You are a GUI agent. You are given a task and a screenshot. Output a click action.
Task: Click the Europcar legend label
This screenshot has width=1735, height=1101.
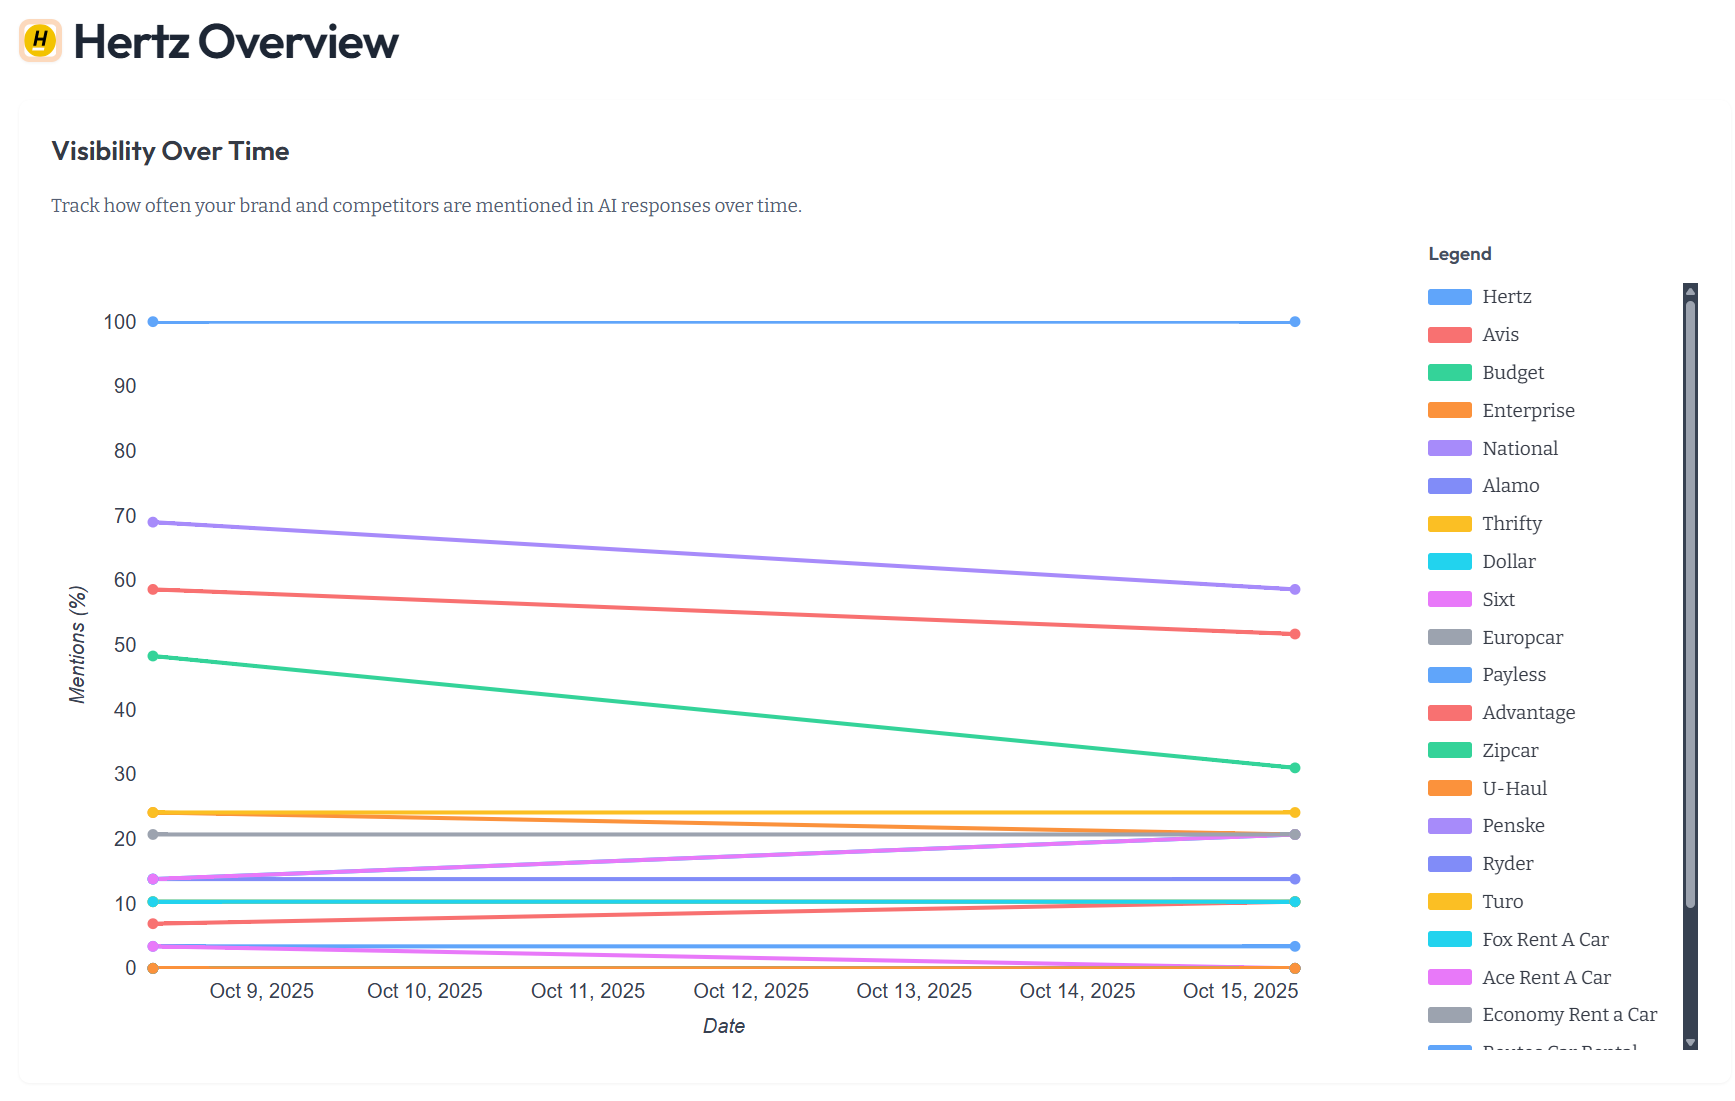click(1522, 638)
